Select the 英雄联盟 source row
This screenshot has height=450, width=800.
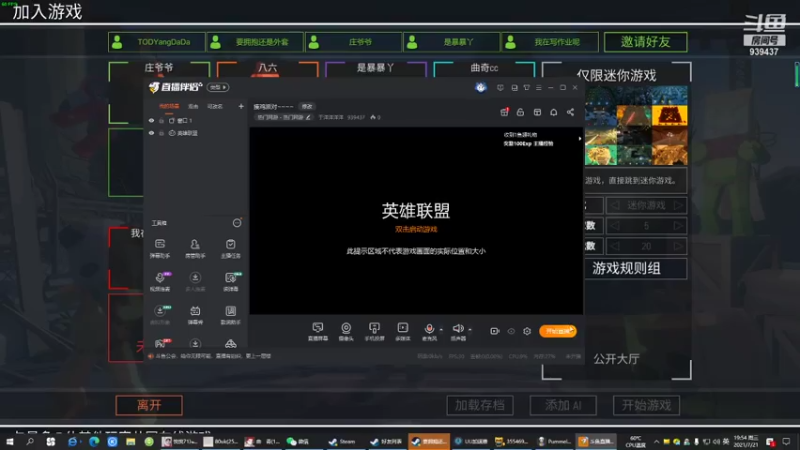pos(196,133)
